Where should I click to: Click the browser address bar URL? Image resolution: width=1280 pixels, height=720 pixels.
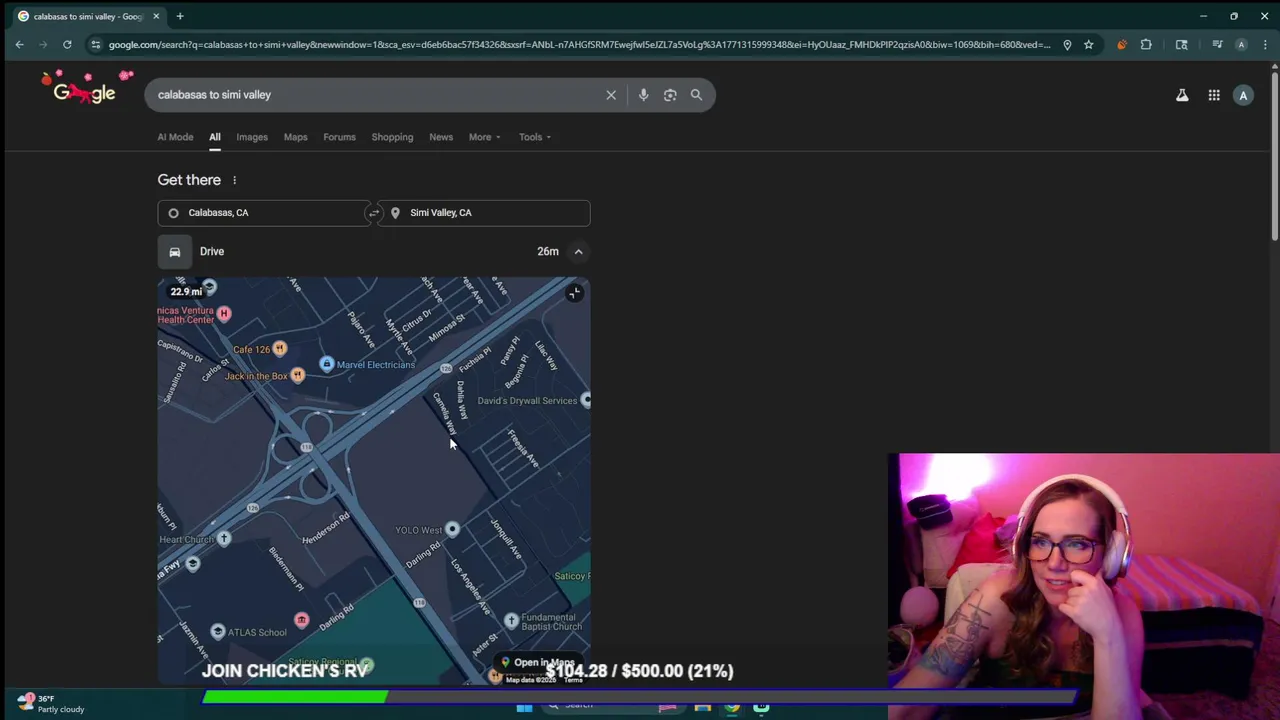[579, 44]
